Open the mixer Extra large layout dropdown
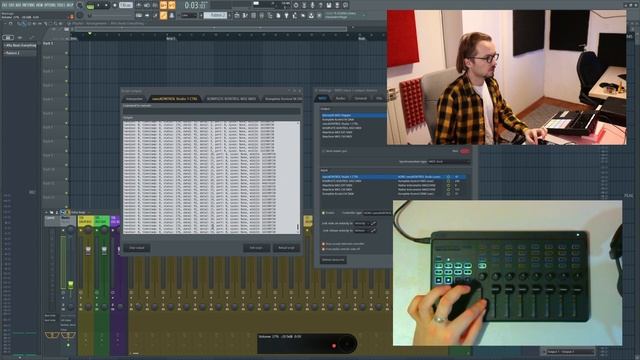Image resolution: width=640 pixels, height=360 pixels. (x=78, y=212)
